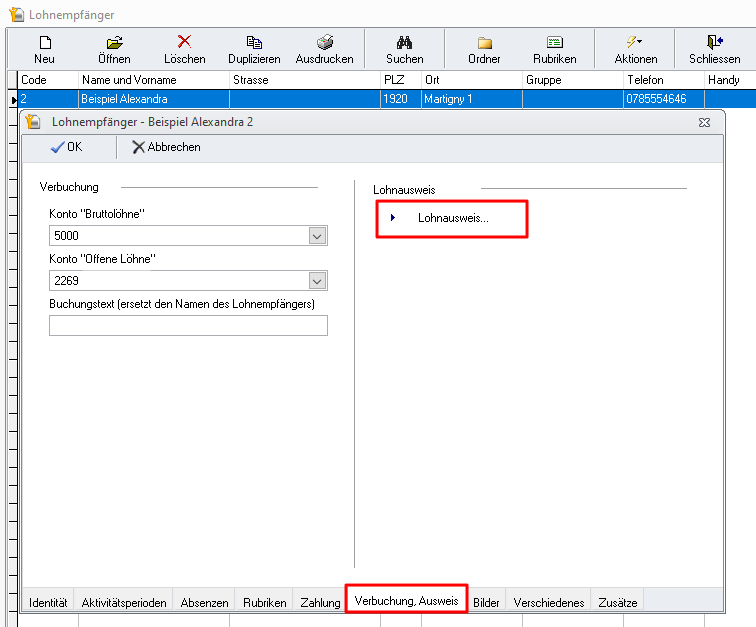
Task: Delete entry using Löschen icon
Action: coord(184,43)
